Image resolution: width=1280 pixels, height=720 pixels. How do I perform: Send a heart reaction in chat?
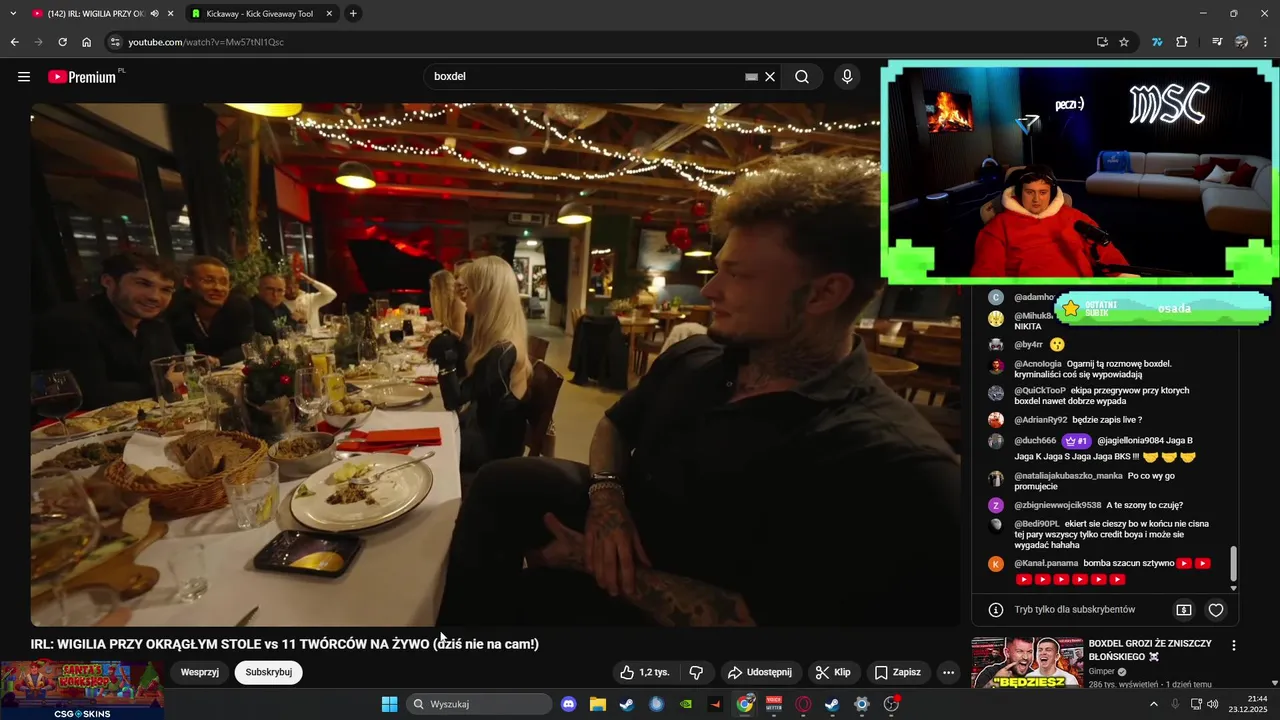pyautogui.click(x=1216, y=610)
